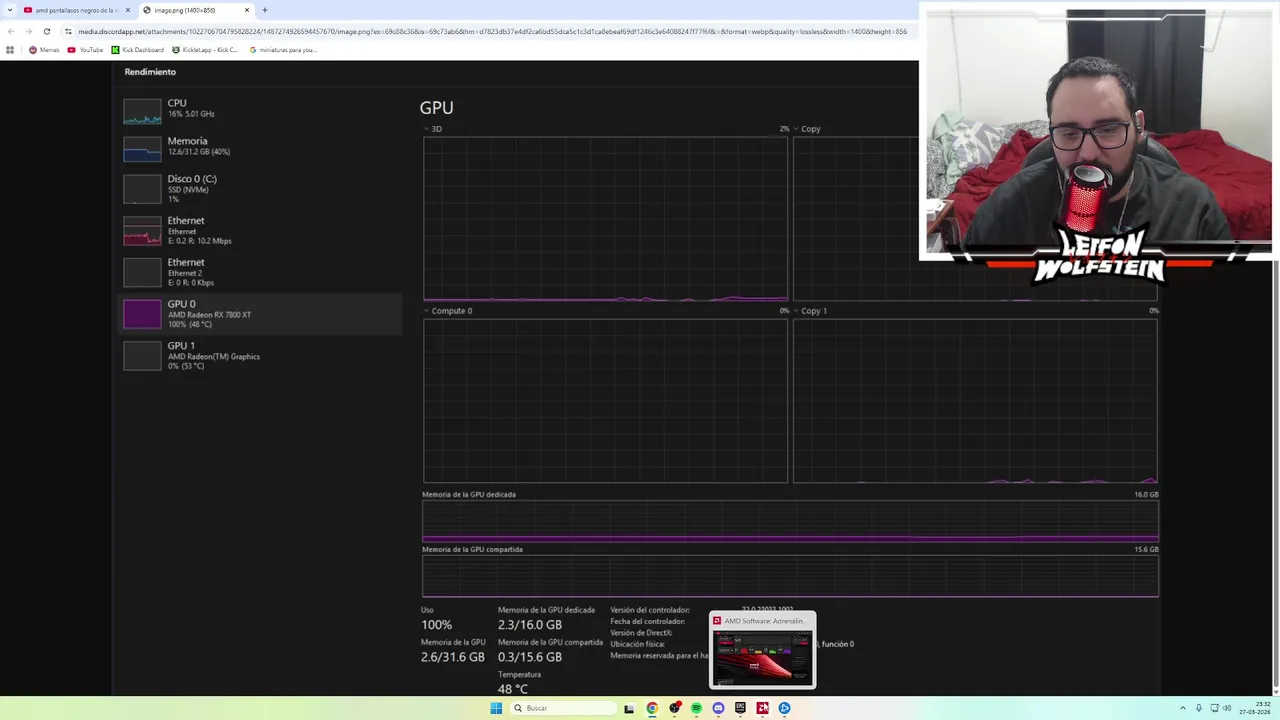Image resolution: width=1280 pixels, height=720 pixels.
Task: Click the CPU mini usage graph thumbnail
Action: [x=142, y=112]
